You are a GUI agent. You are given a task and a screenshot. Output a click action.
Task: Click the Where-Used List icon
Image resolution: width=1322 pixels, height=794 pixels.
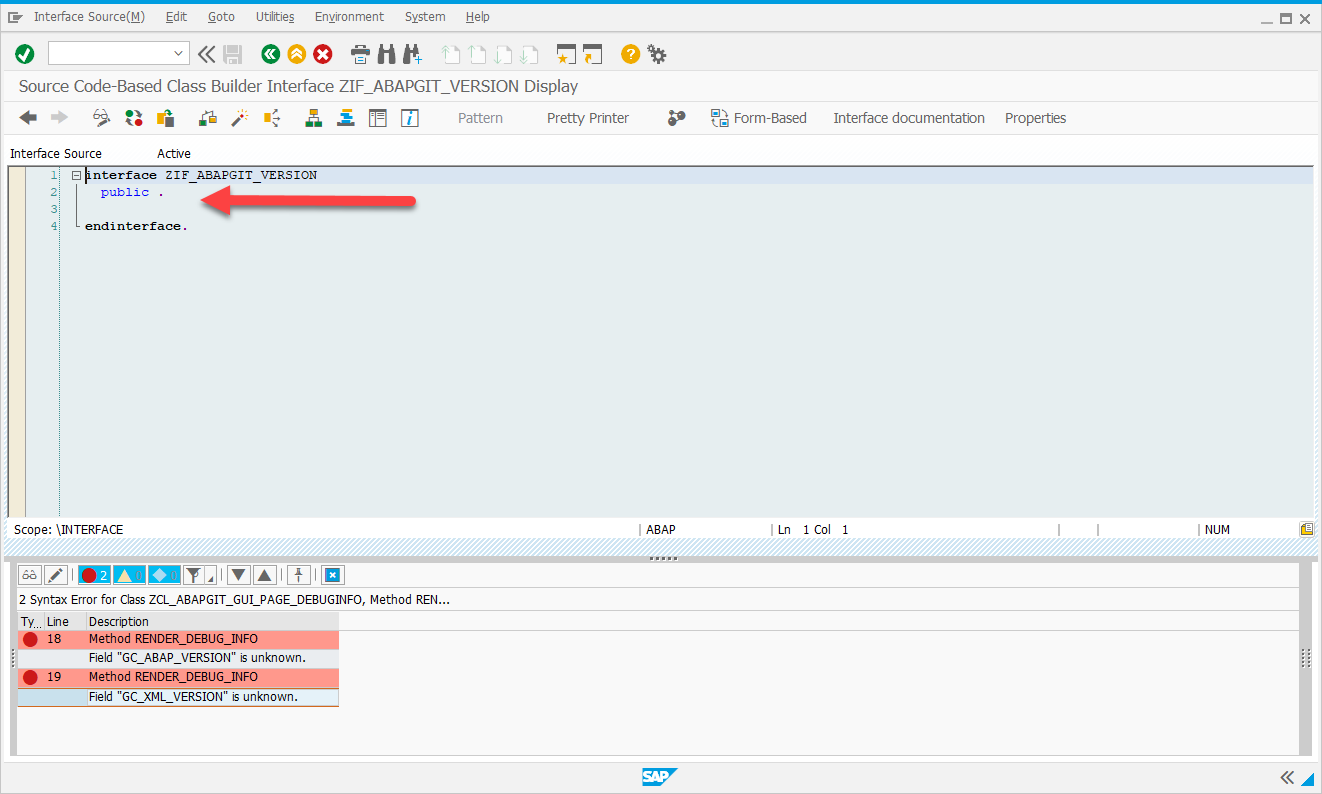[x=271, y=118]
